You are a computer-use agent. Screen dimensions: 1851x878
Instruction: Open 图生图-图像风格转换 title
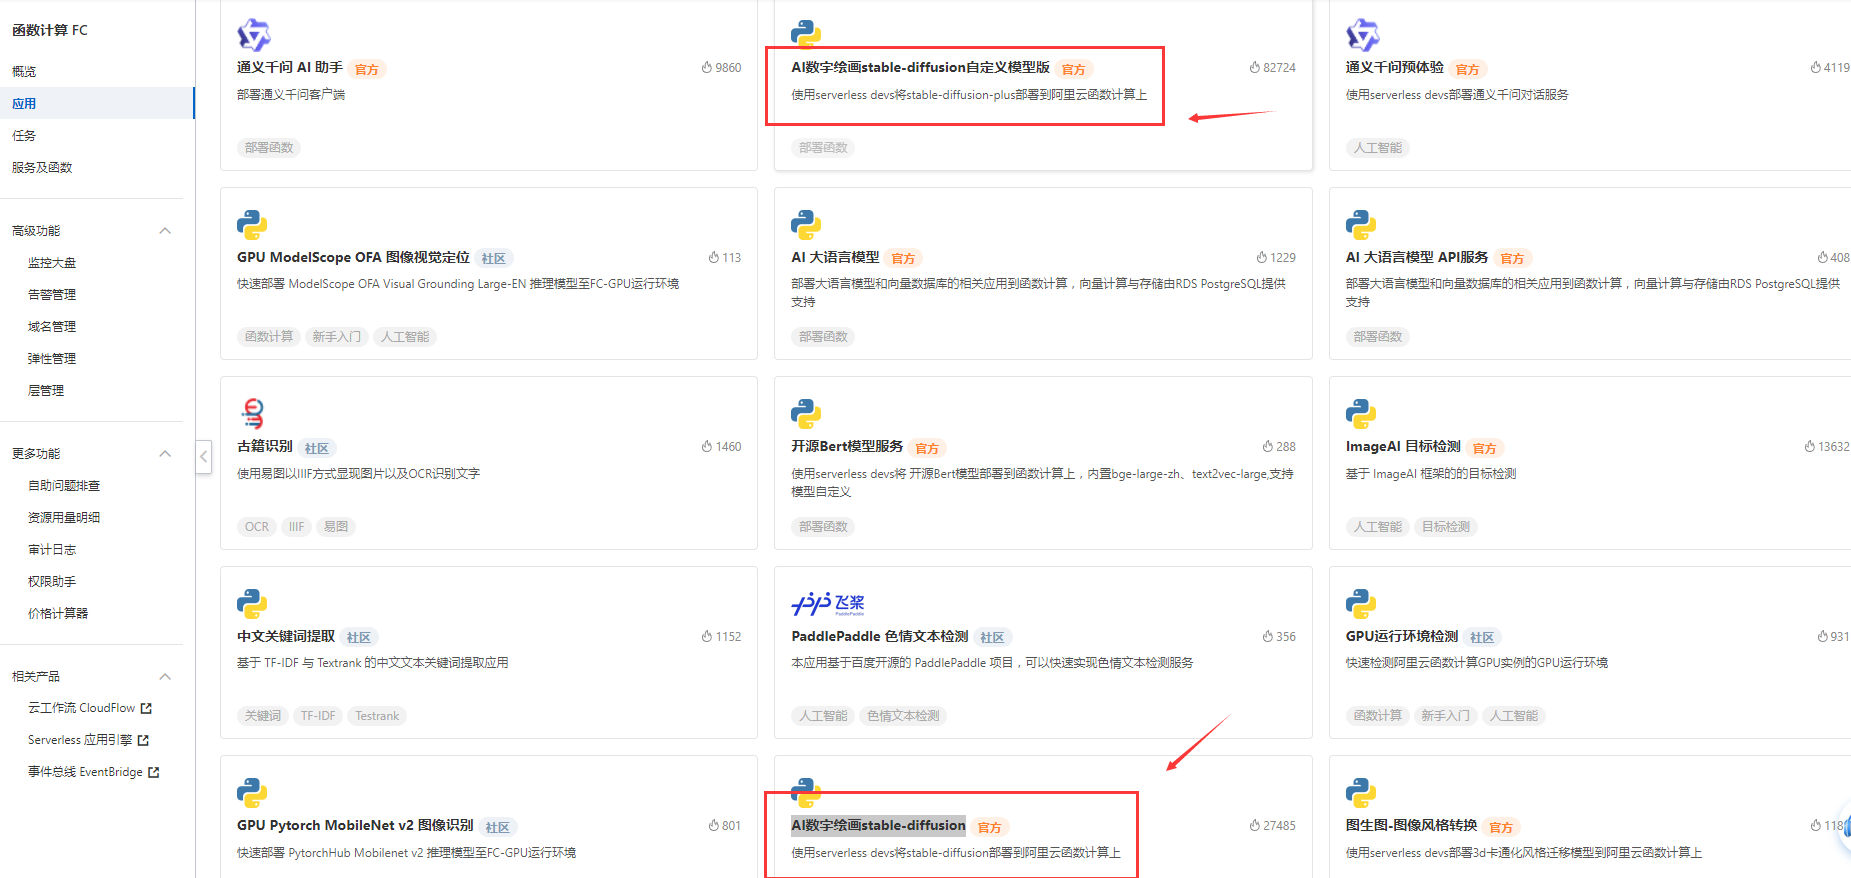[x=1411, y=825]
